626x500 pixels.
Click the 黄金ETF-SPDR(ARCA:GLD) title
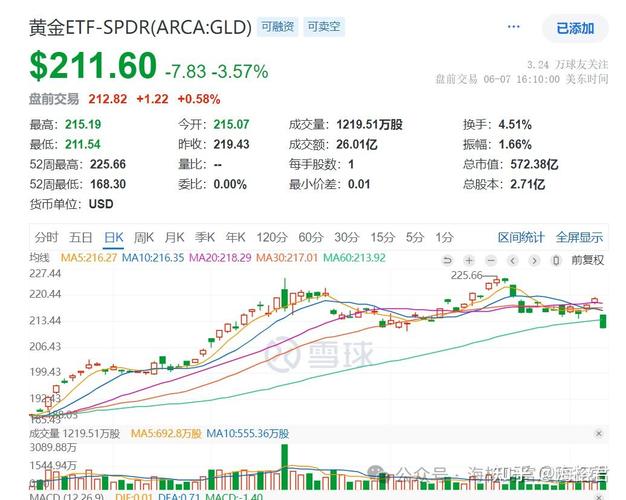pyautogui.click(x=141, y=28)
